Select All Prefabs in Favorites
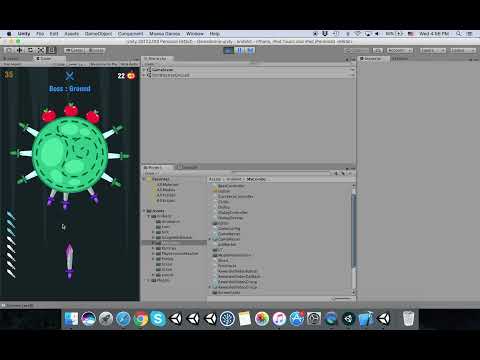 coord(166,195)
